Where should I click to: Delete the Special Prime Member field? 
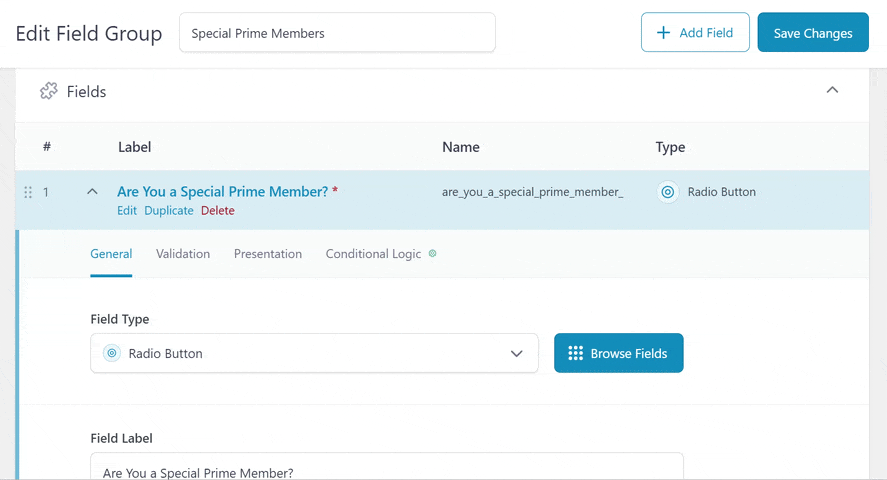[218, 211]
